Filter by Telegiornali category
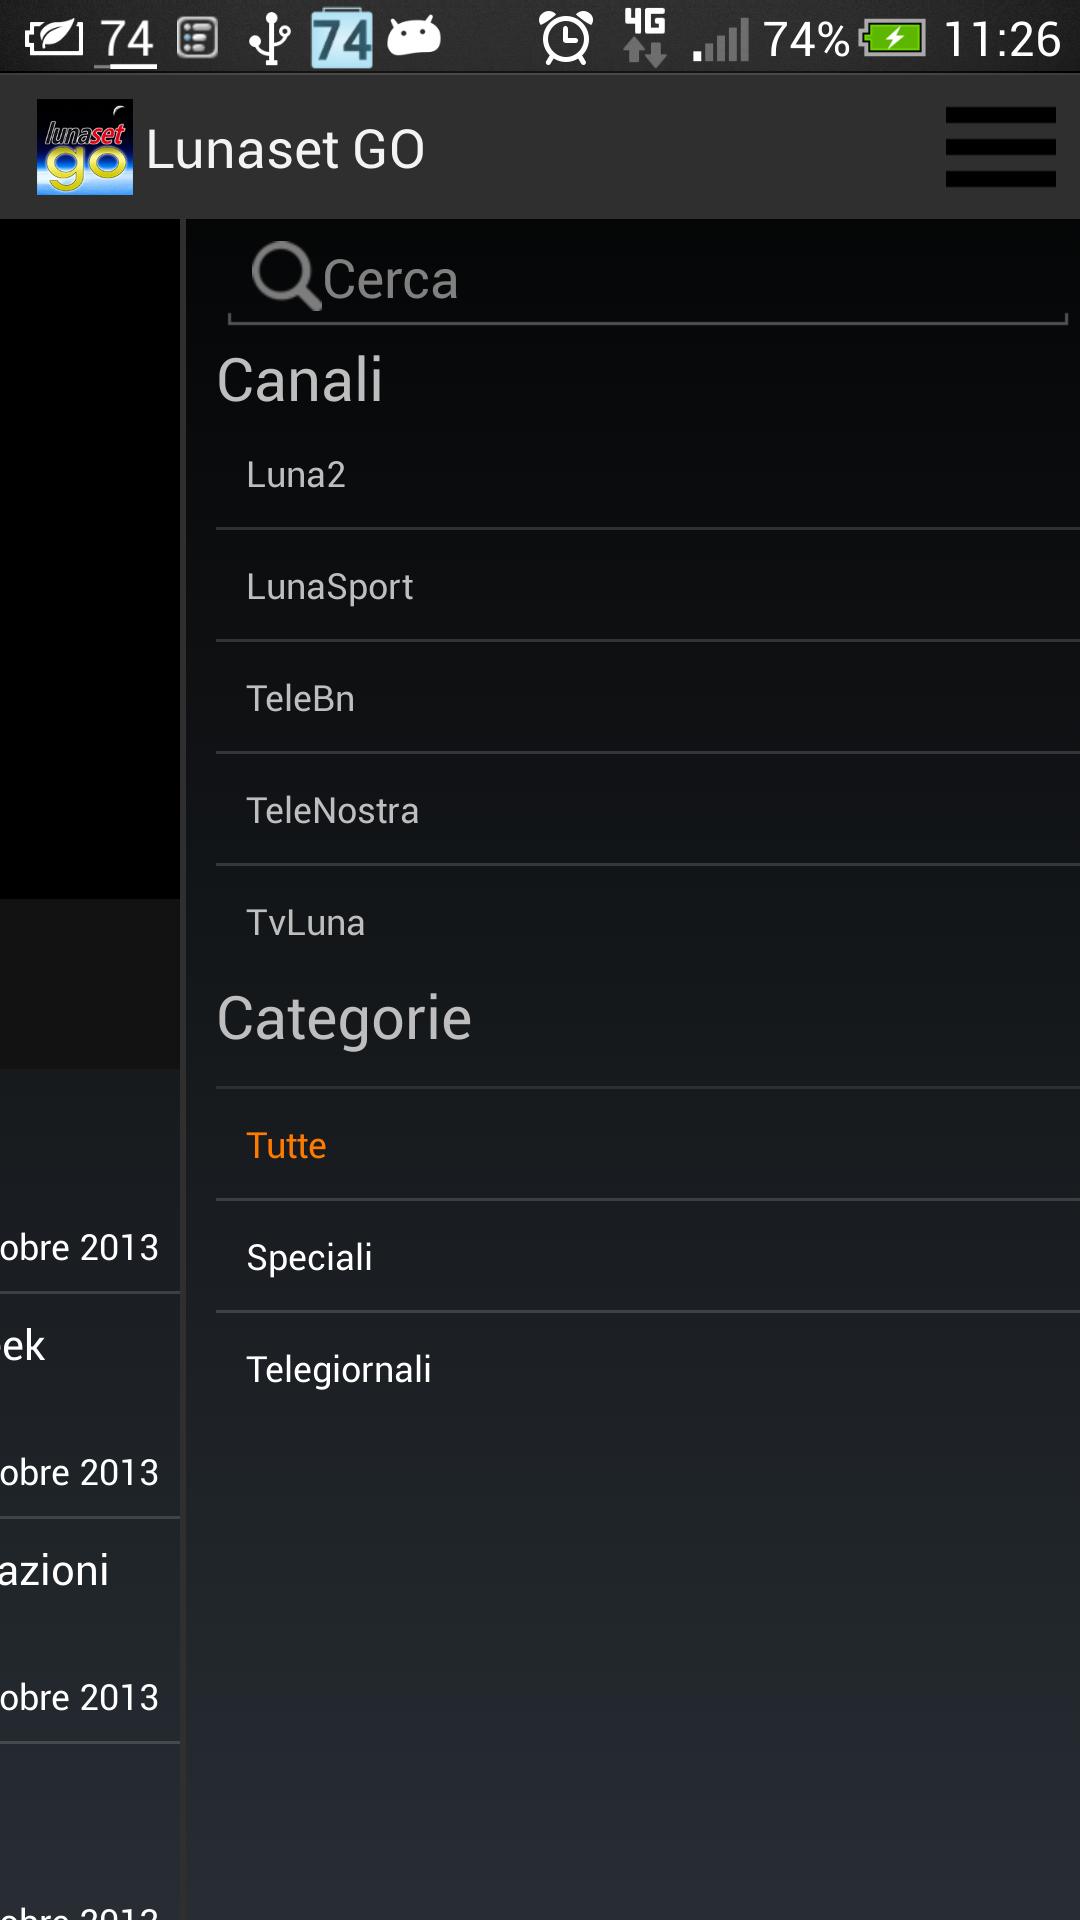 tap(339, 1370)
